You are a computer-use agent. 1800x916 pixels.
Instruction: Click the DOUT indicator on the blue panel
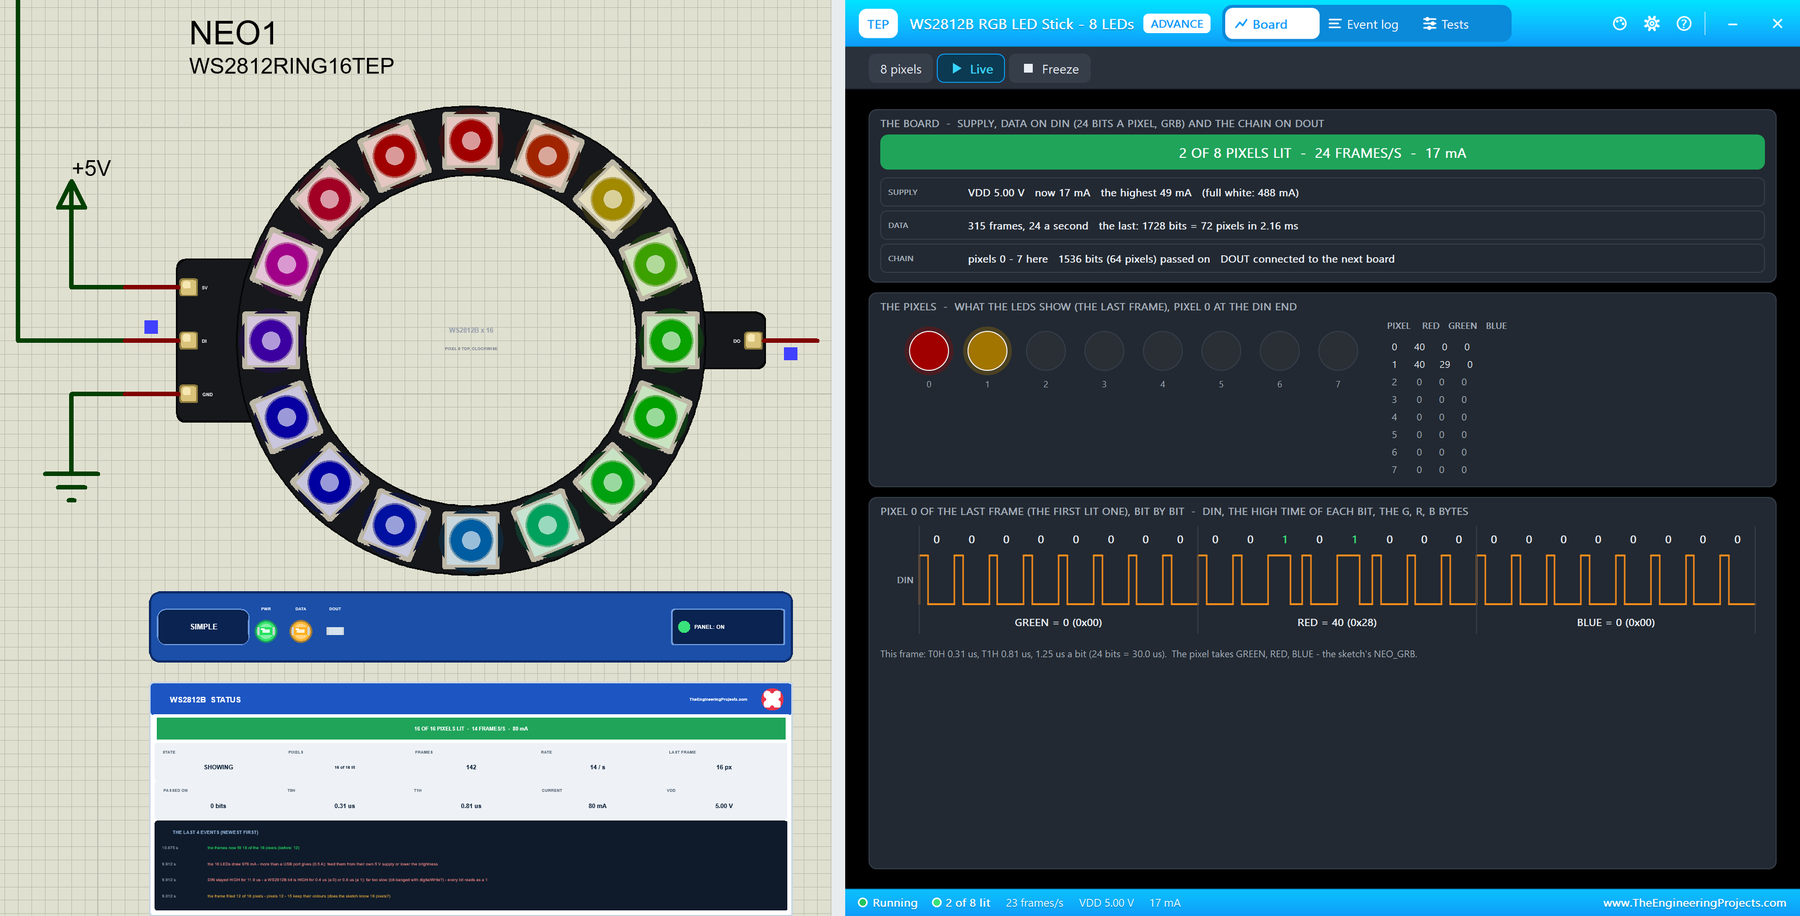[x=335, y=631]
